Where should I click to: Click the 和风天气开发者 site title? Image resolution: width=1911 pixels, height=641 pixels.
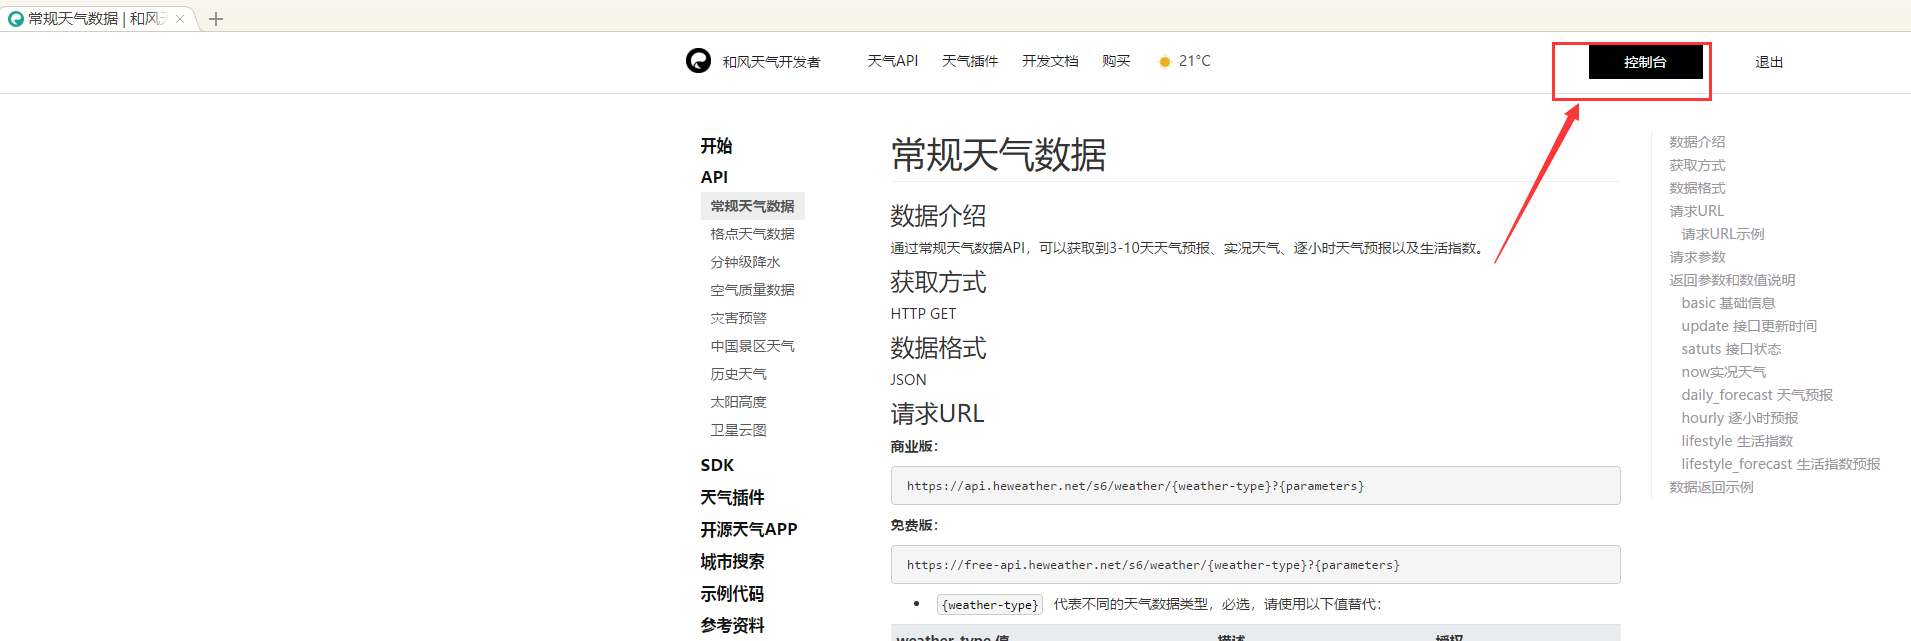(771, 62)
